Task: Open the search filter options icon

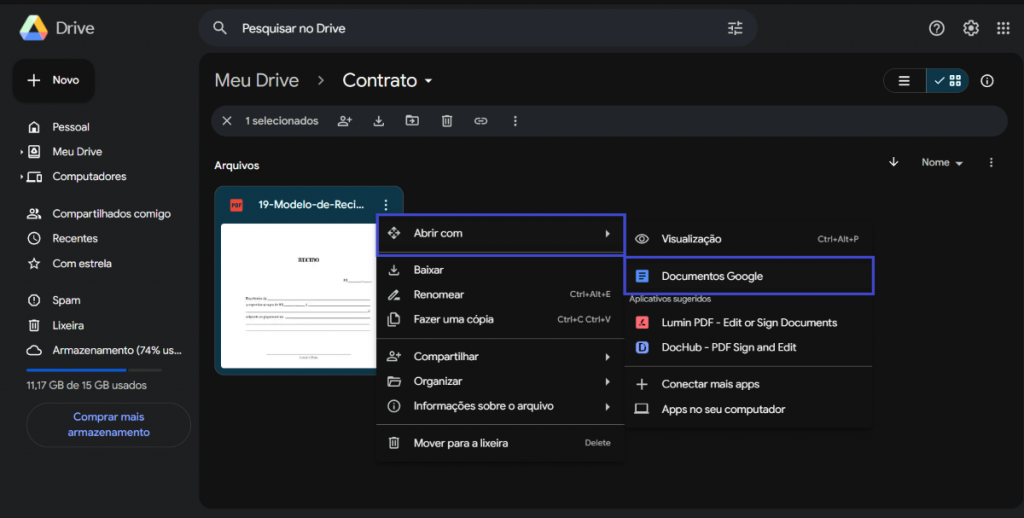Action: tap(735, 28)
